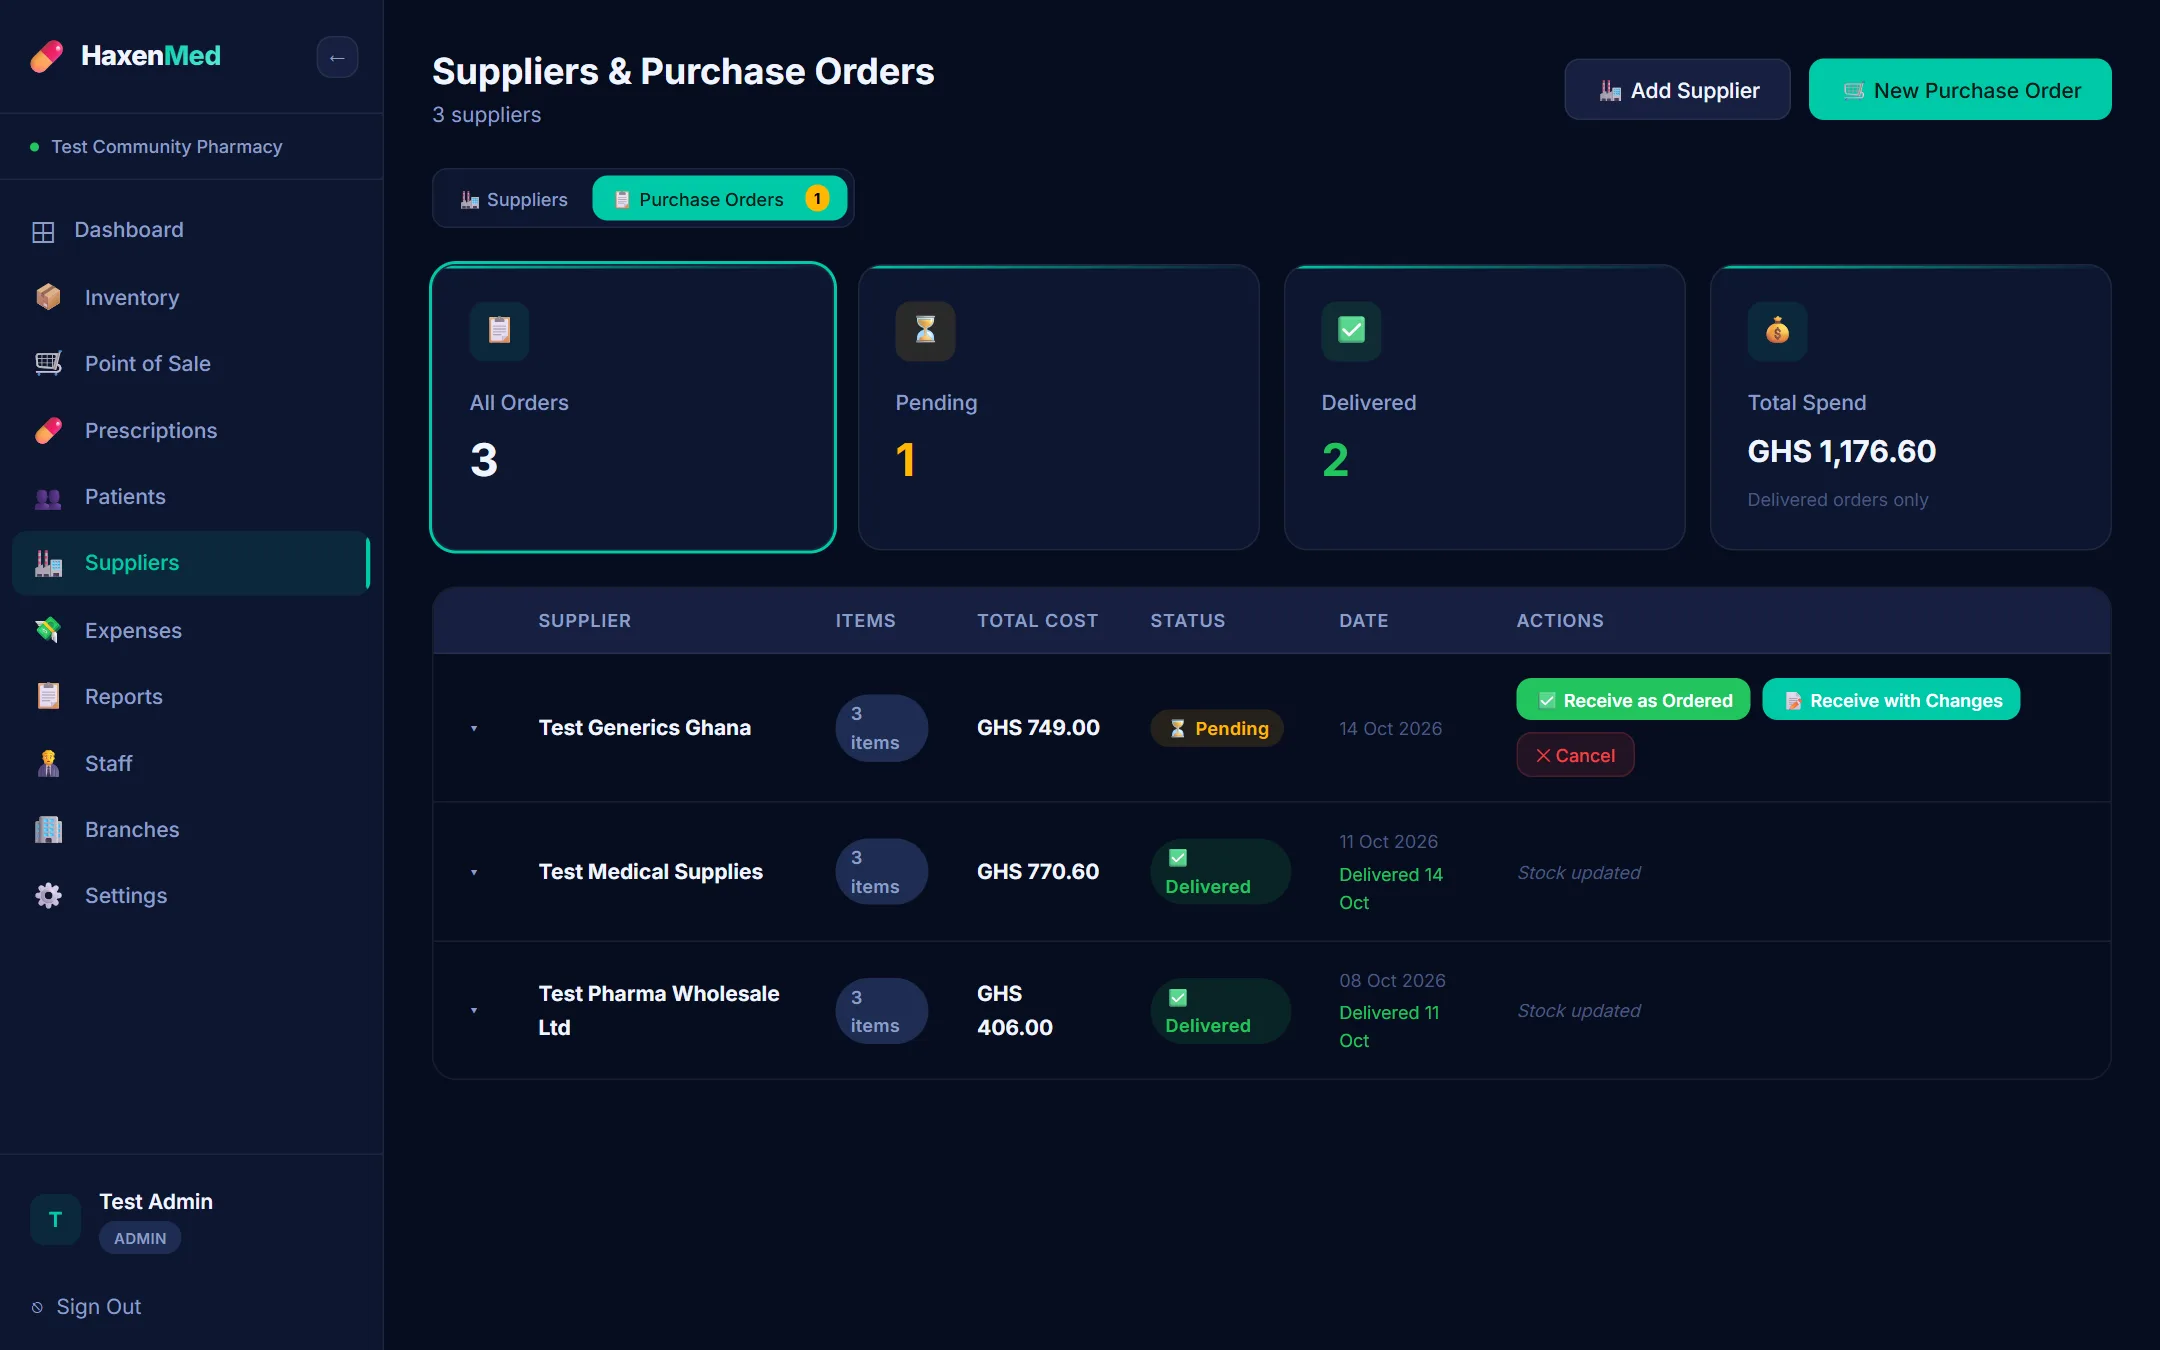Click clipboard icon on All Orders card
This screenshot has width=2160, height=1350.
499,330
